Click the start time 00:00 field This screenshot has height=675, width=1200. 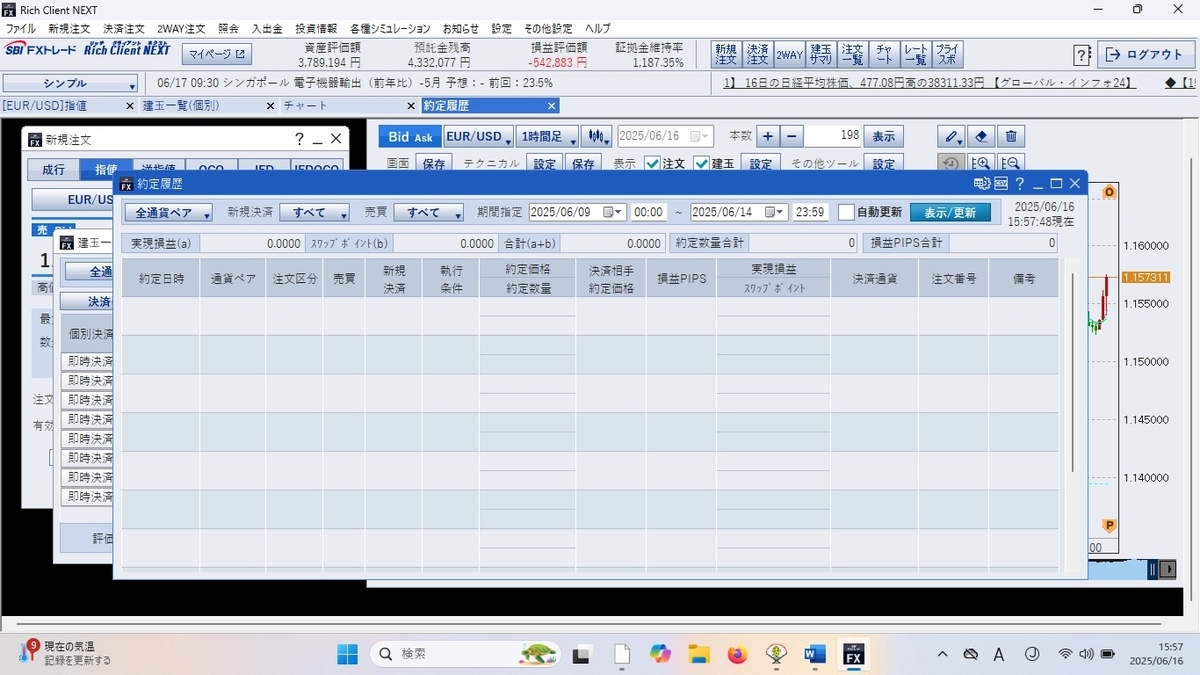click(x=649, y=213)
